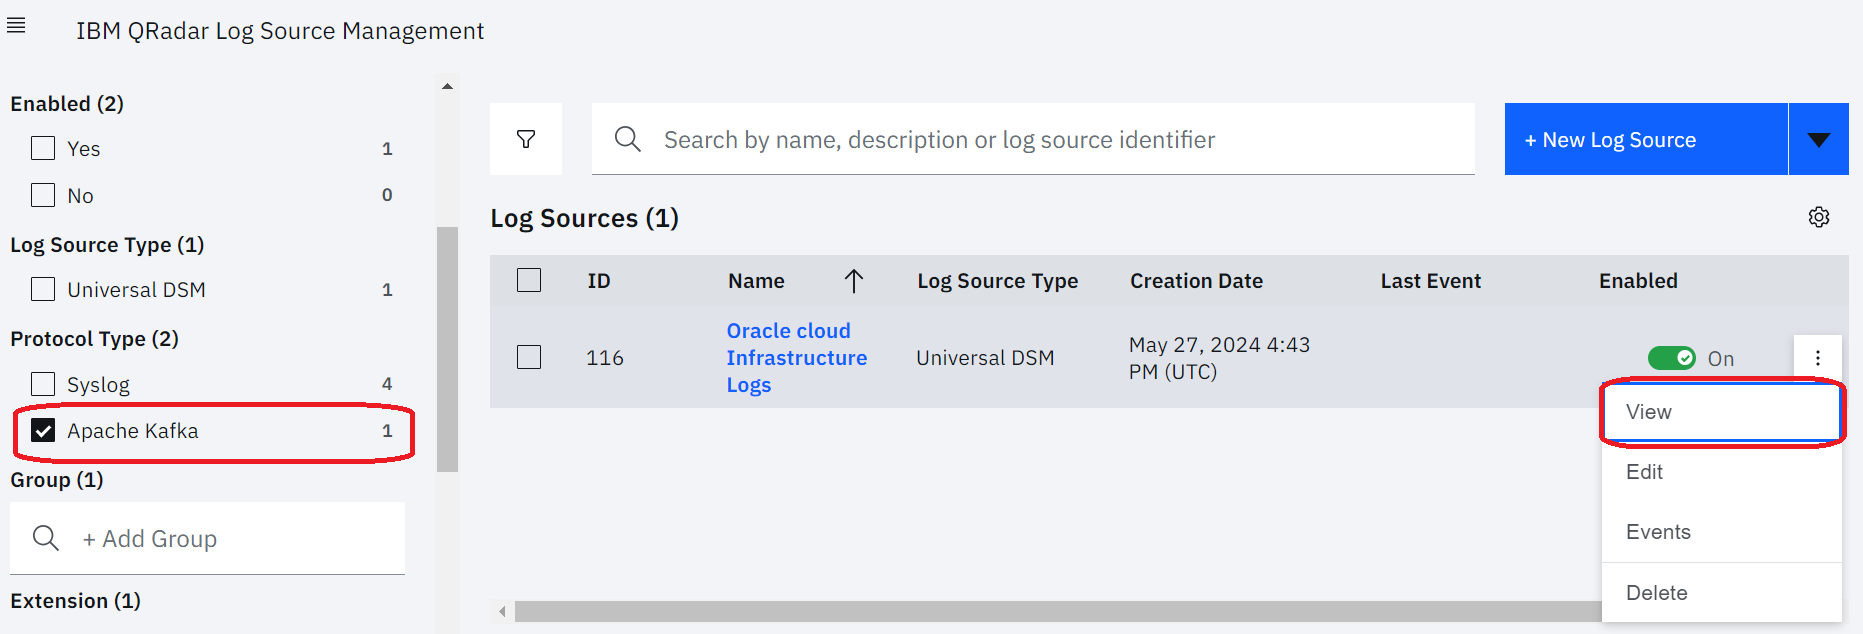Check the Syslog protocol filter
The height and width of the screenshot is (634, 1863).
click(x=43, y=384)
